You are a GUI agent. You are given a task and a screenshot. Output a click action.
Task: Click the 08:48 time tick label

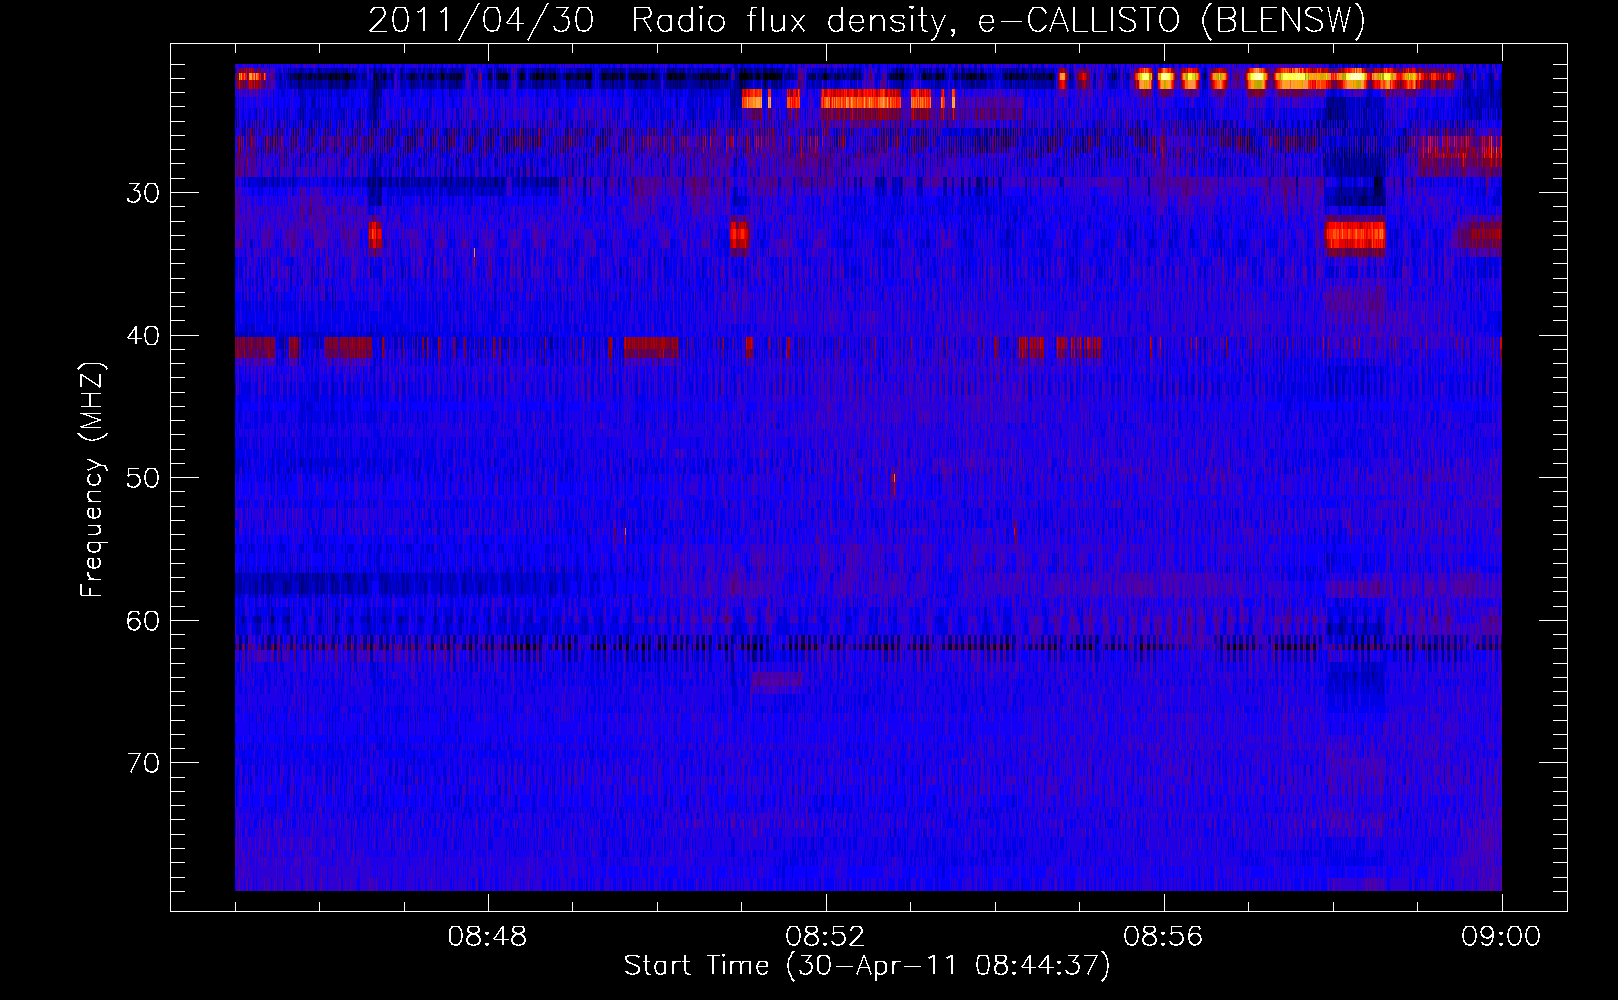pos(488,937)
